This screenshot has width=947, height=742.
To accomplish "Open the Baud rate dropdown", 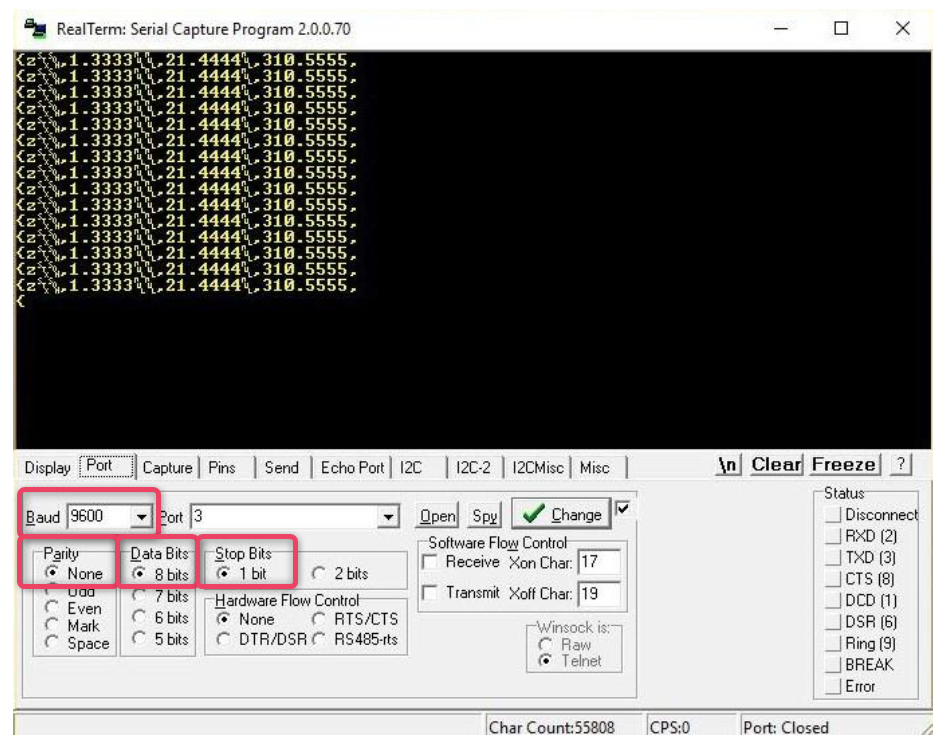I will pos(141,517).
